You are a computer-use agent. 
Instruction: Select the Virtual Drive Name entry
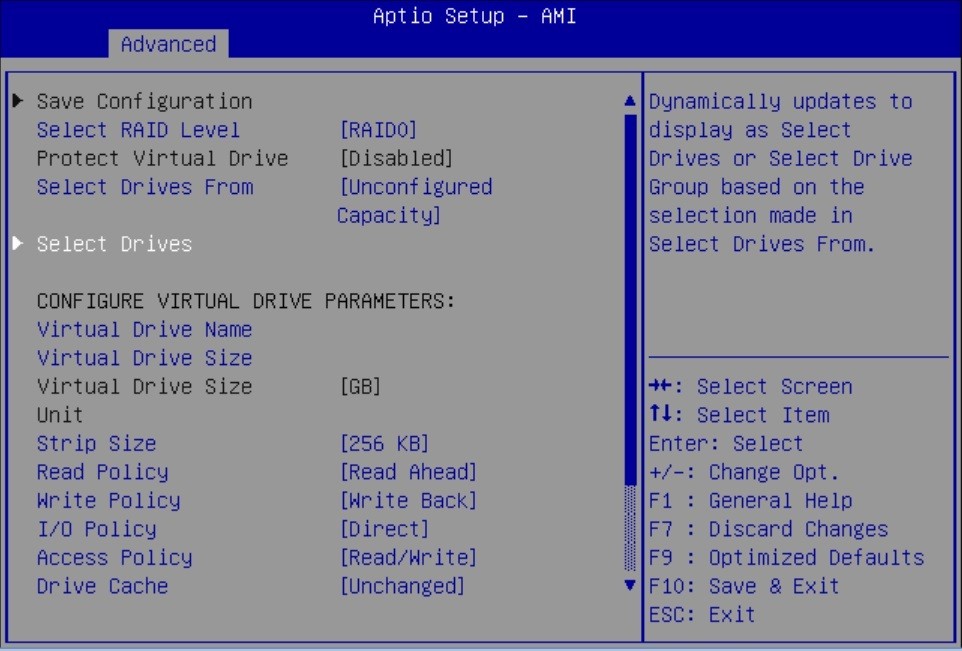pyautogui.click(x=144, y=329)
